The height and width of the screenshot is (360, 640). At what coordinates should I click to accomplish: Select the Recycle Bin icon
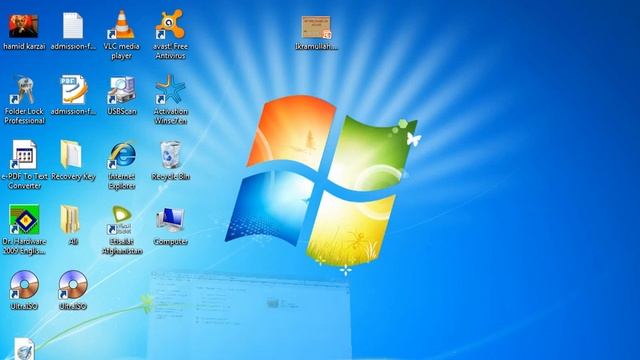[170, 155]
